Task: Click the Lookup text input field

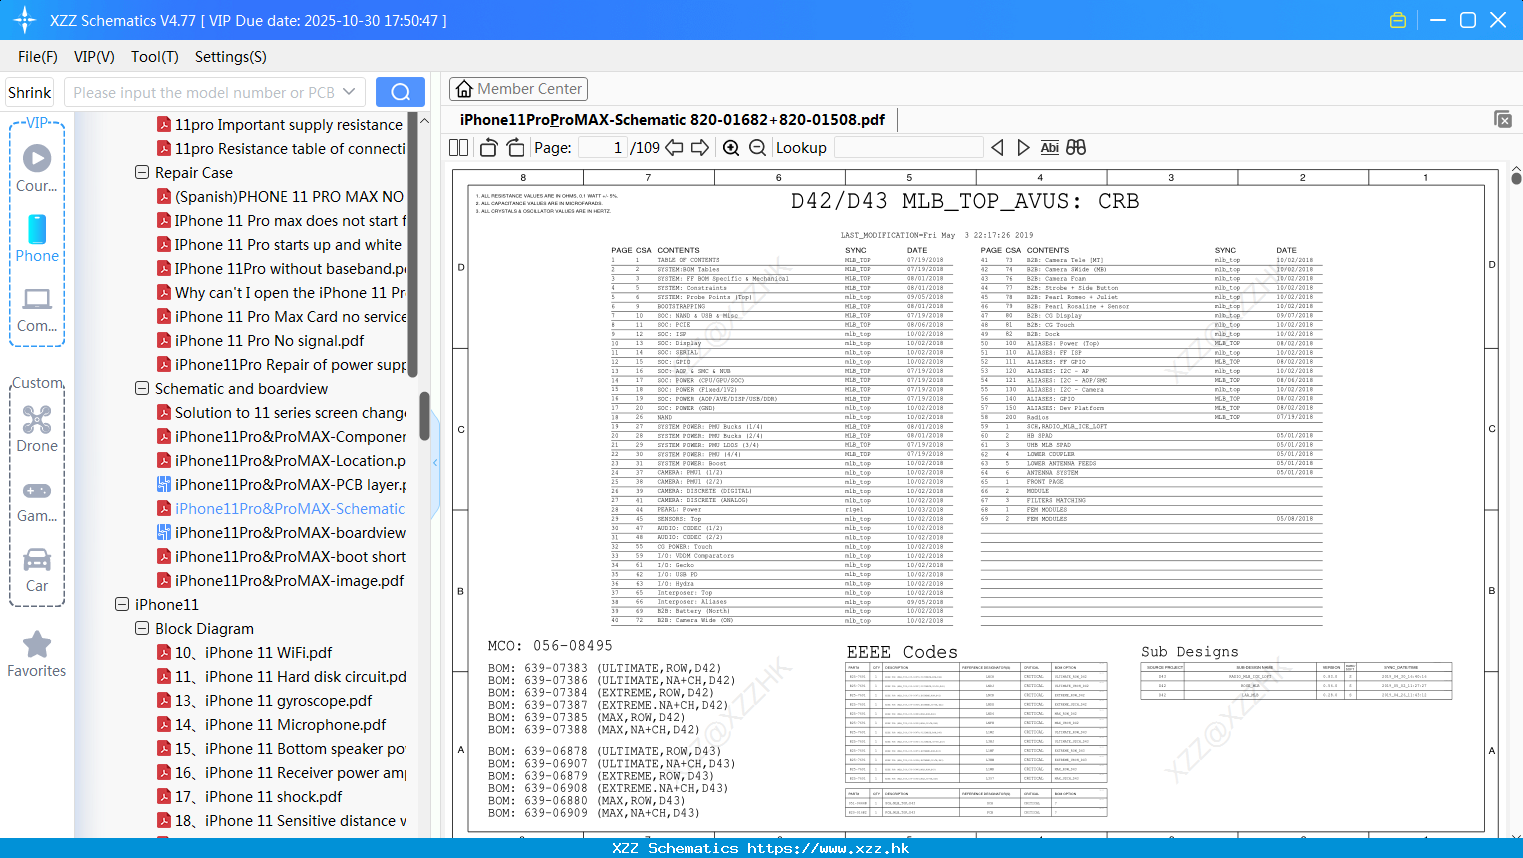Action: point(908,148)
